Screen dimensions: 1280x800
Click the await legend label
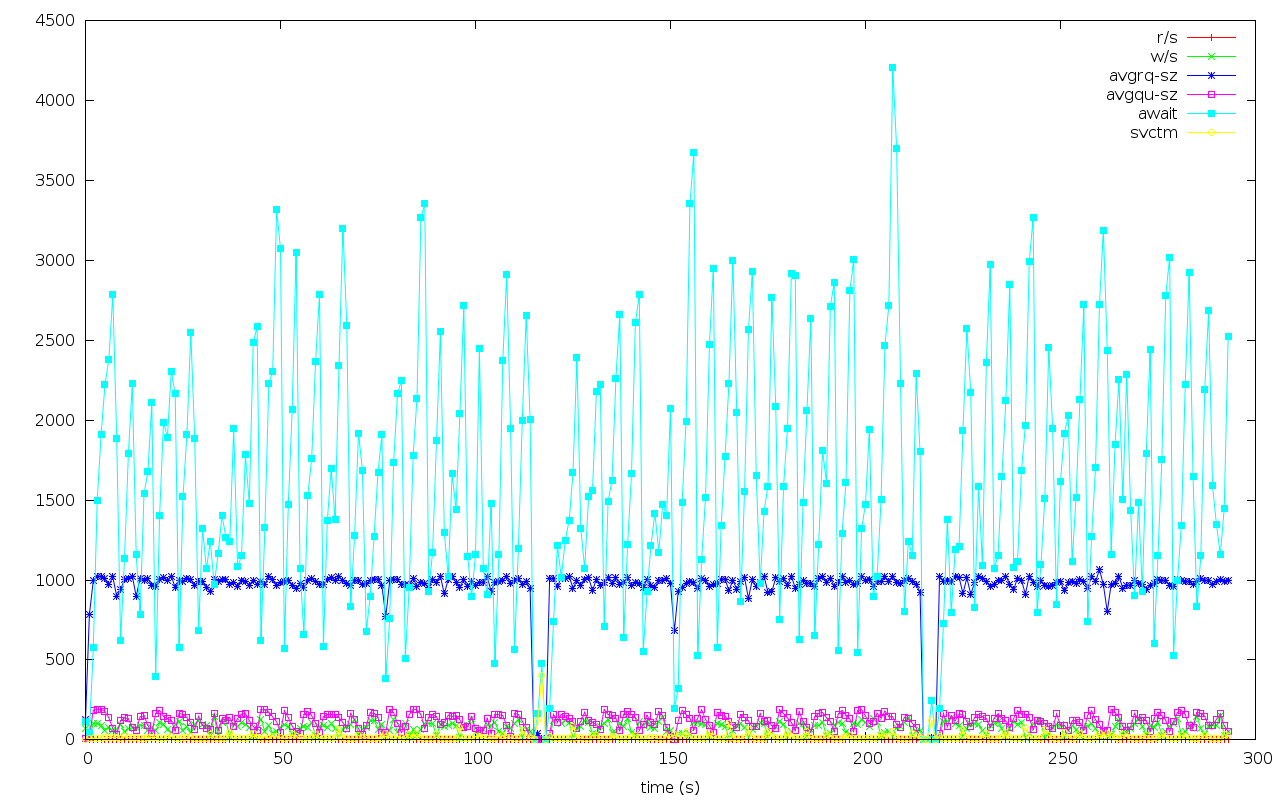point(1158,113)
